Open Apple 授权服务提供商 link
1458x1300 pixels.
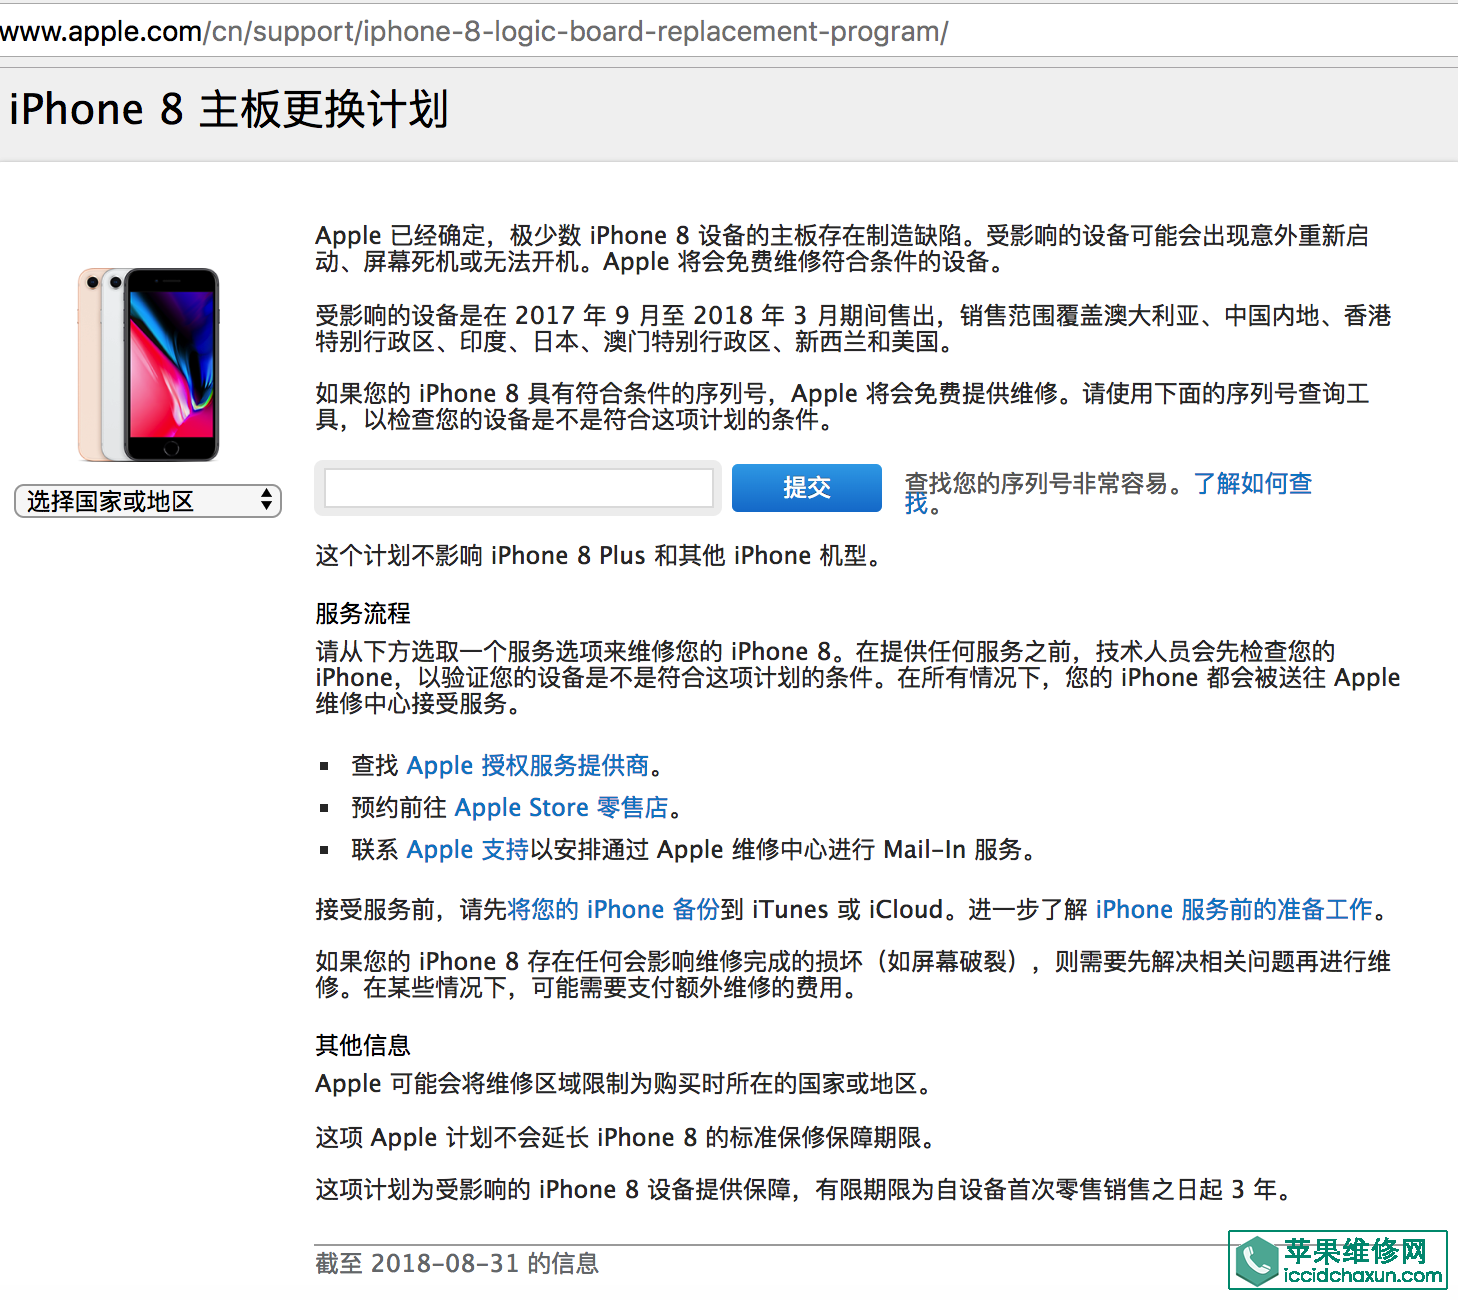click(x=528, y=766)
